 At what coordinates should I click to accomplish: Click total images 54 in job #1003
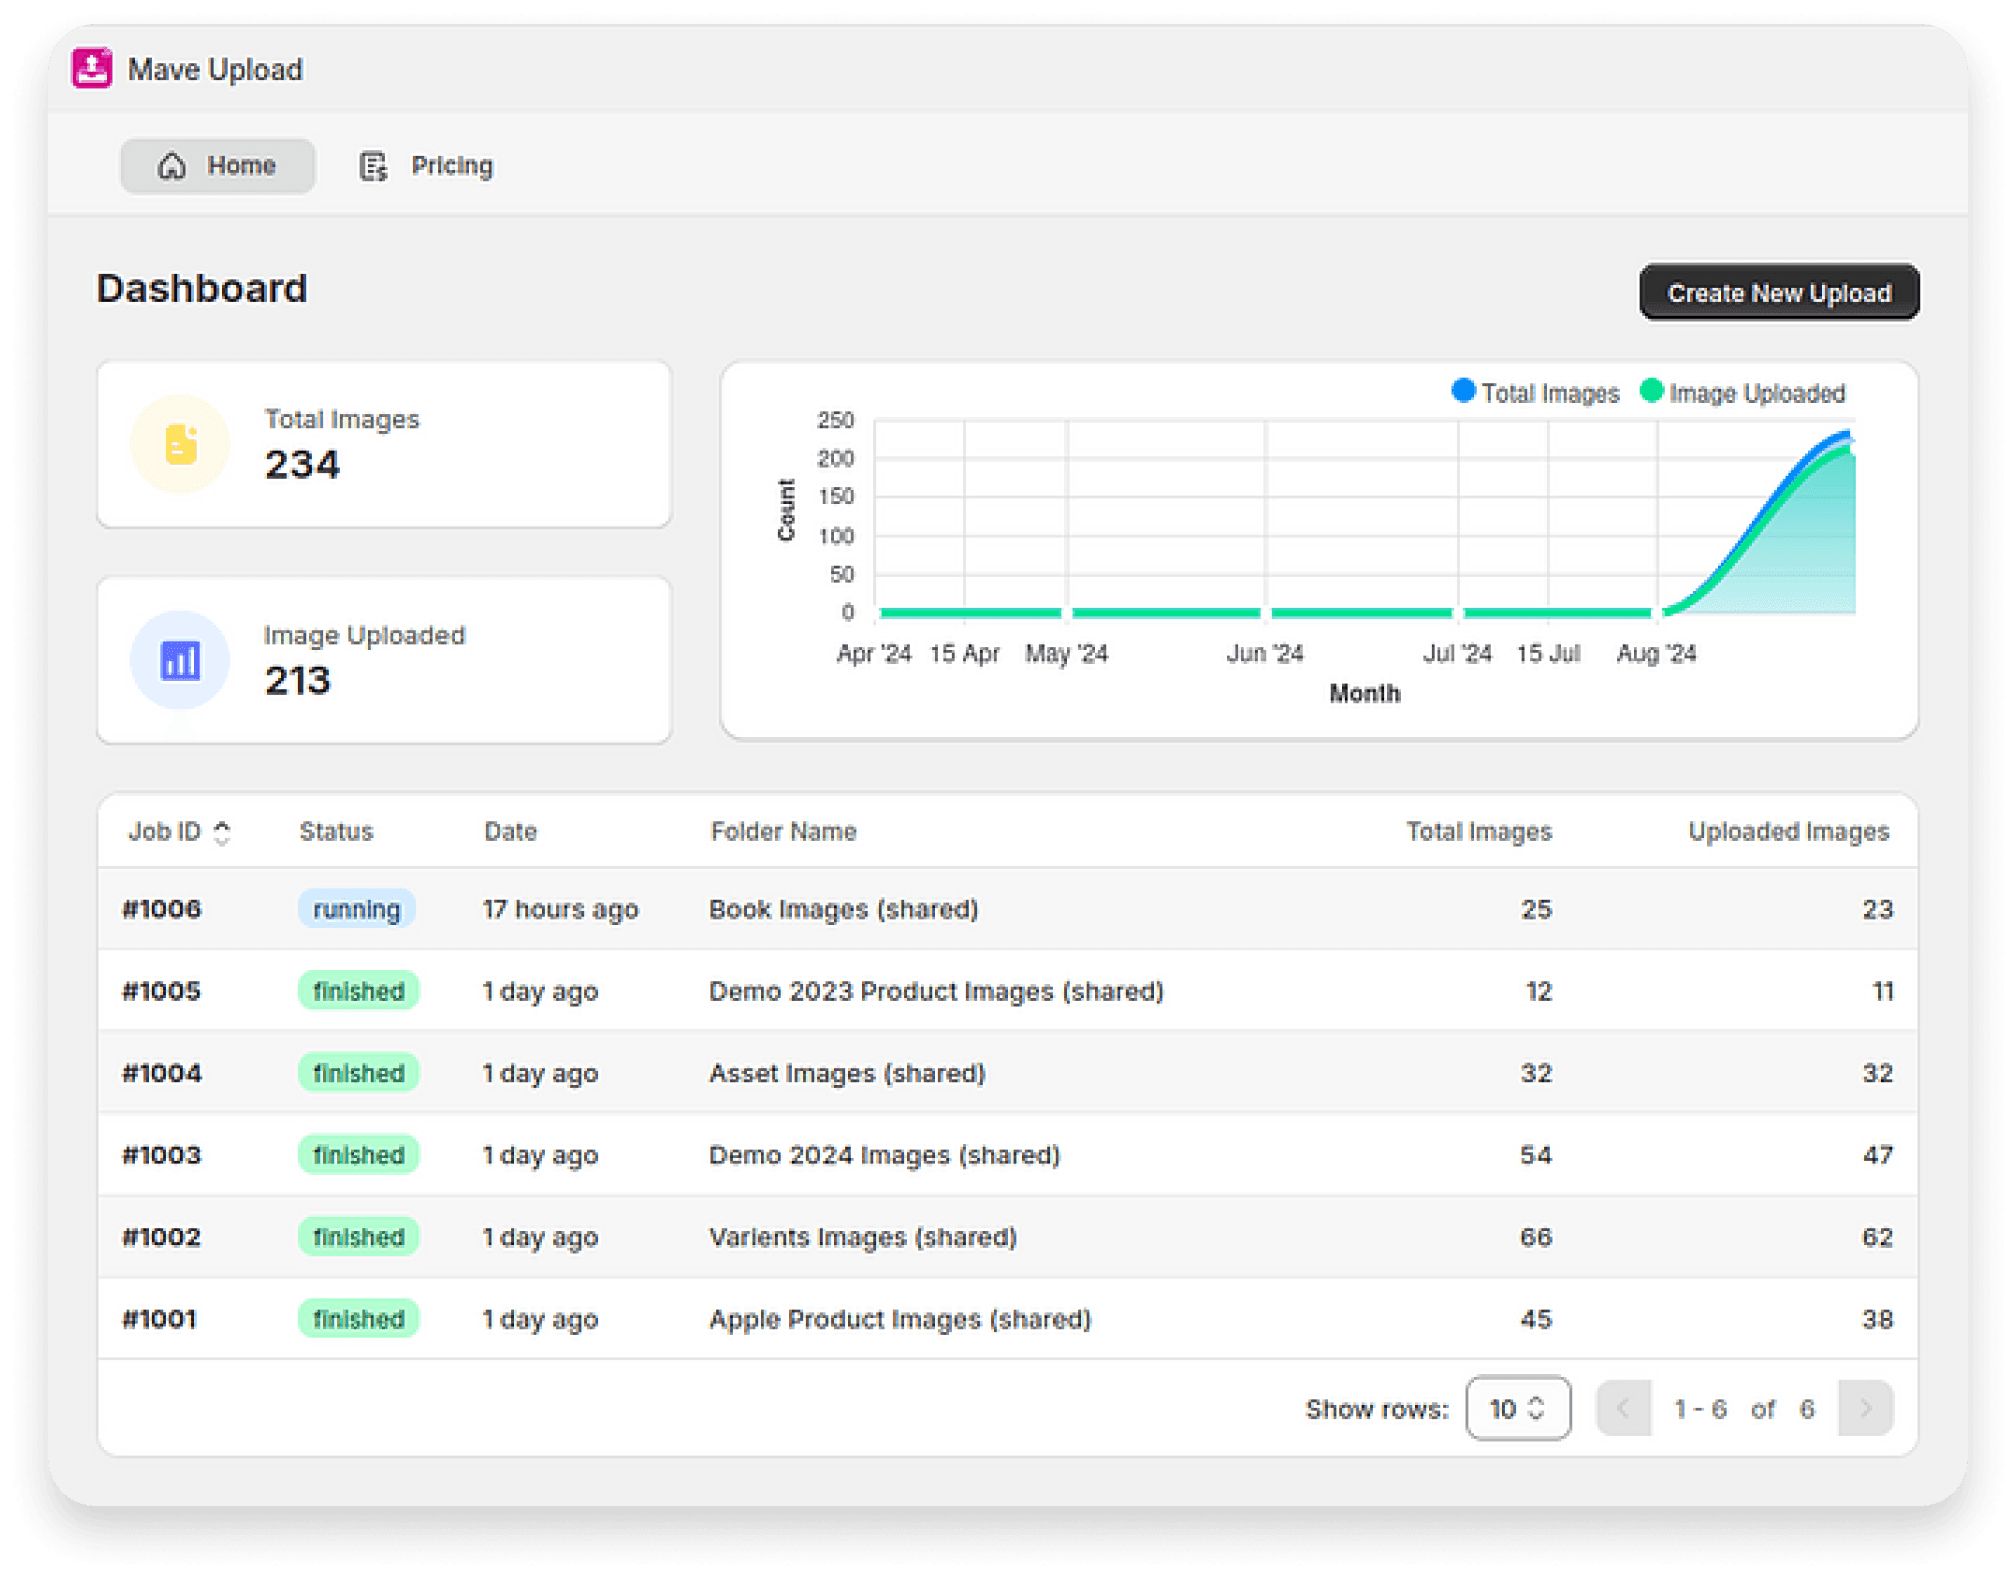(x=1535, y=1155)
